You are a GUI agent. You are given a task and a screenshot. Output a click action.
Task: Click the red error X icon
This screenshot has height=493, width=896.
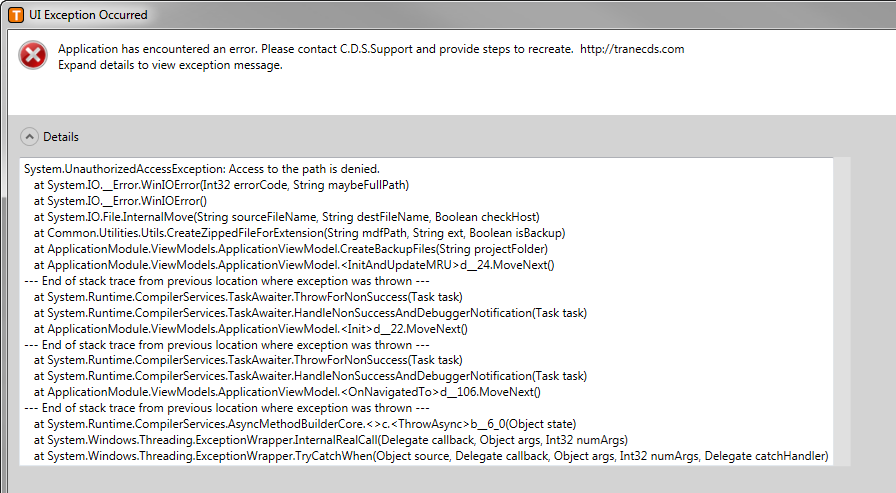33,57
